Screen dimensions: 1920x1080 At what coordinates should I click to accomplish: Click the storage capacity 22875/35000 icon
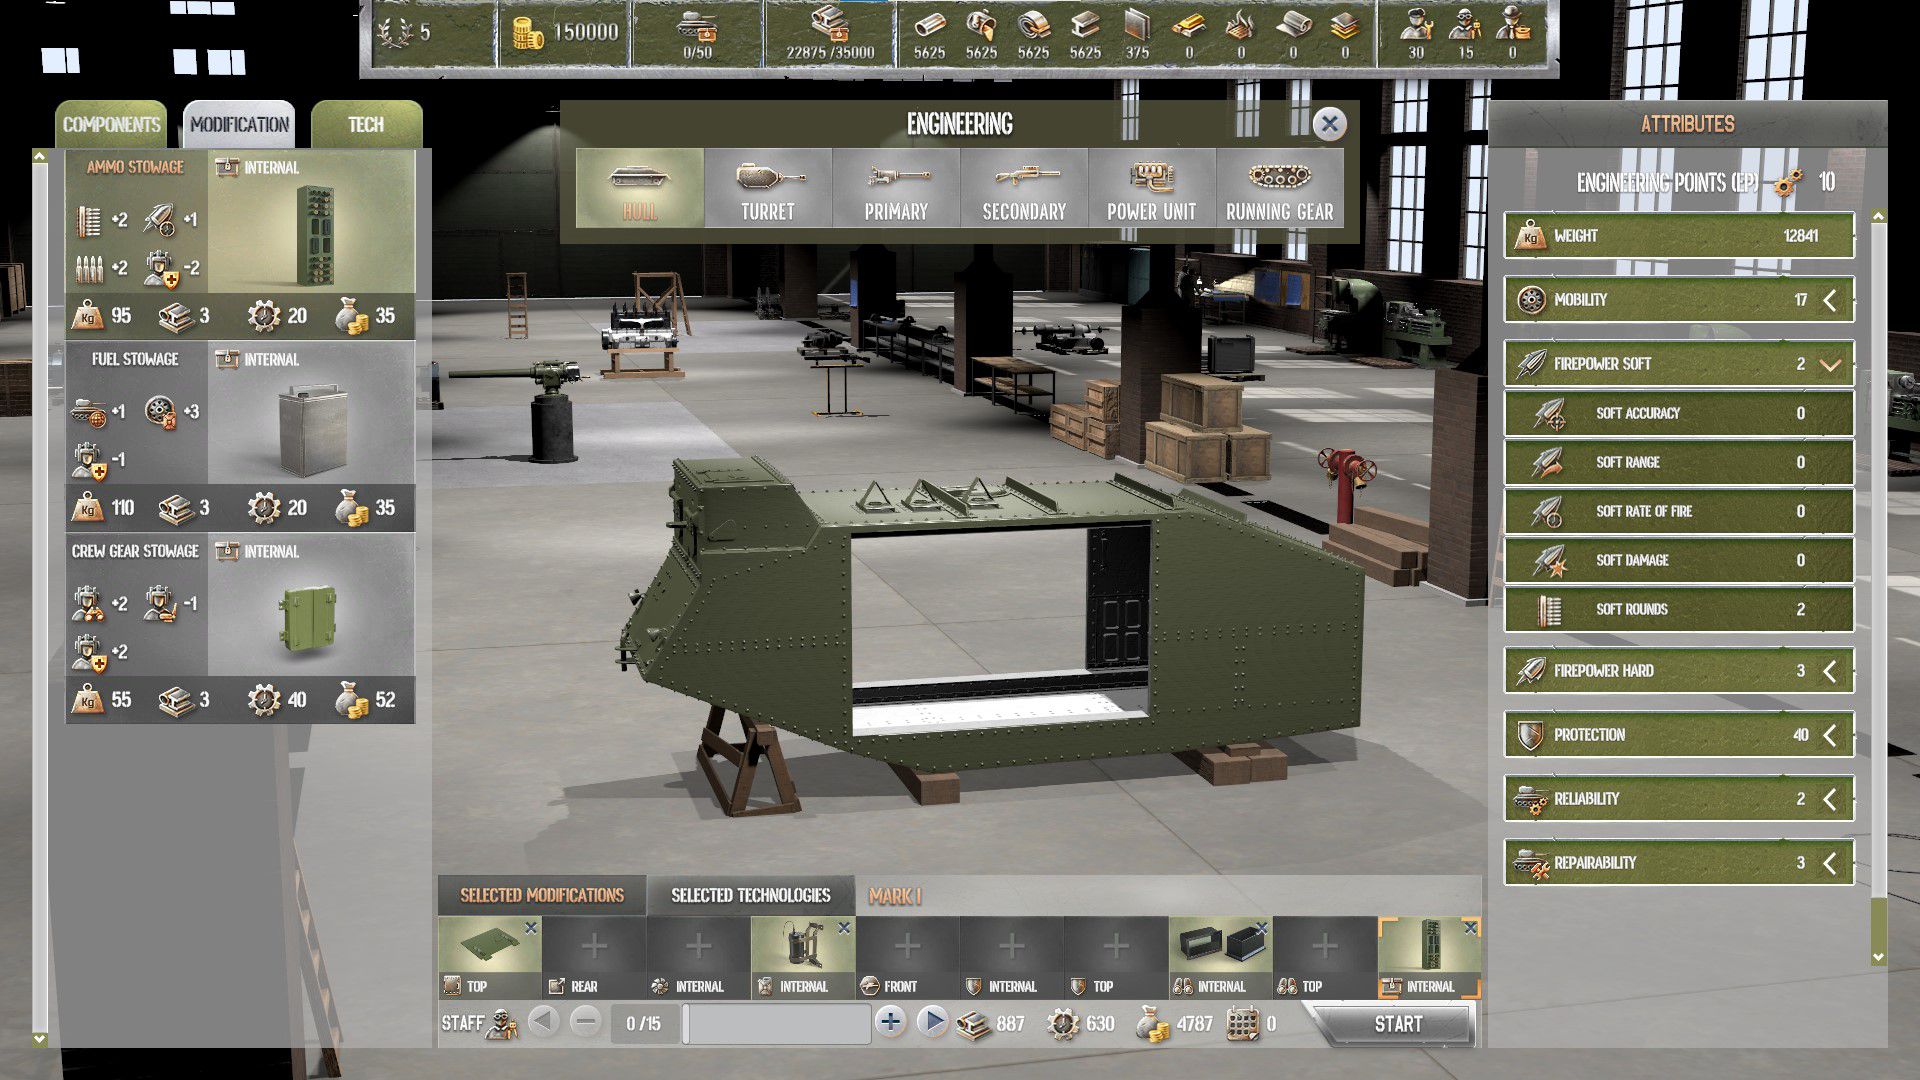click(829, 24)
